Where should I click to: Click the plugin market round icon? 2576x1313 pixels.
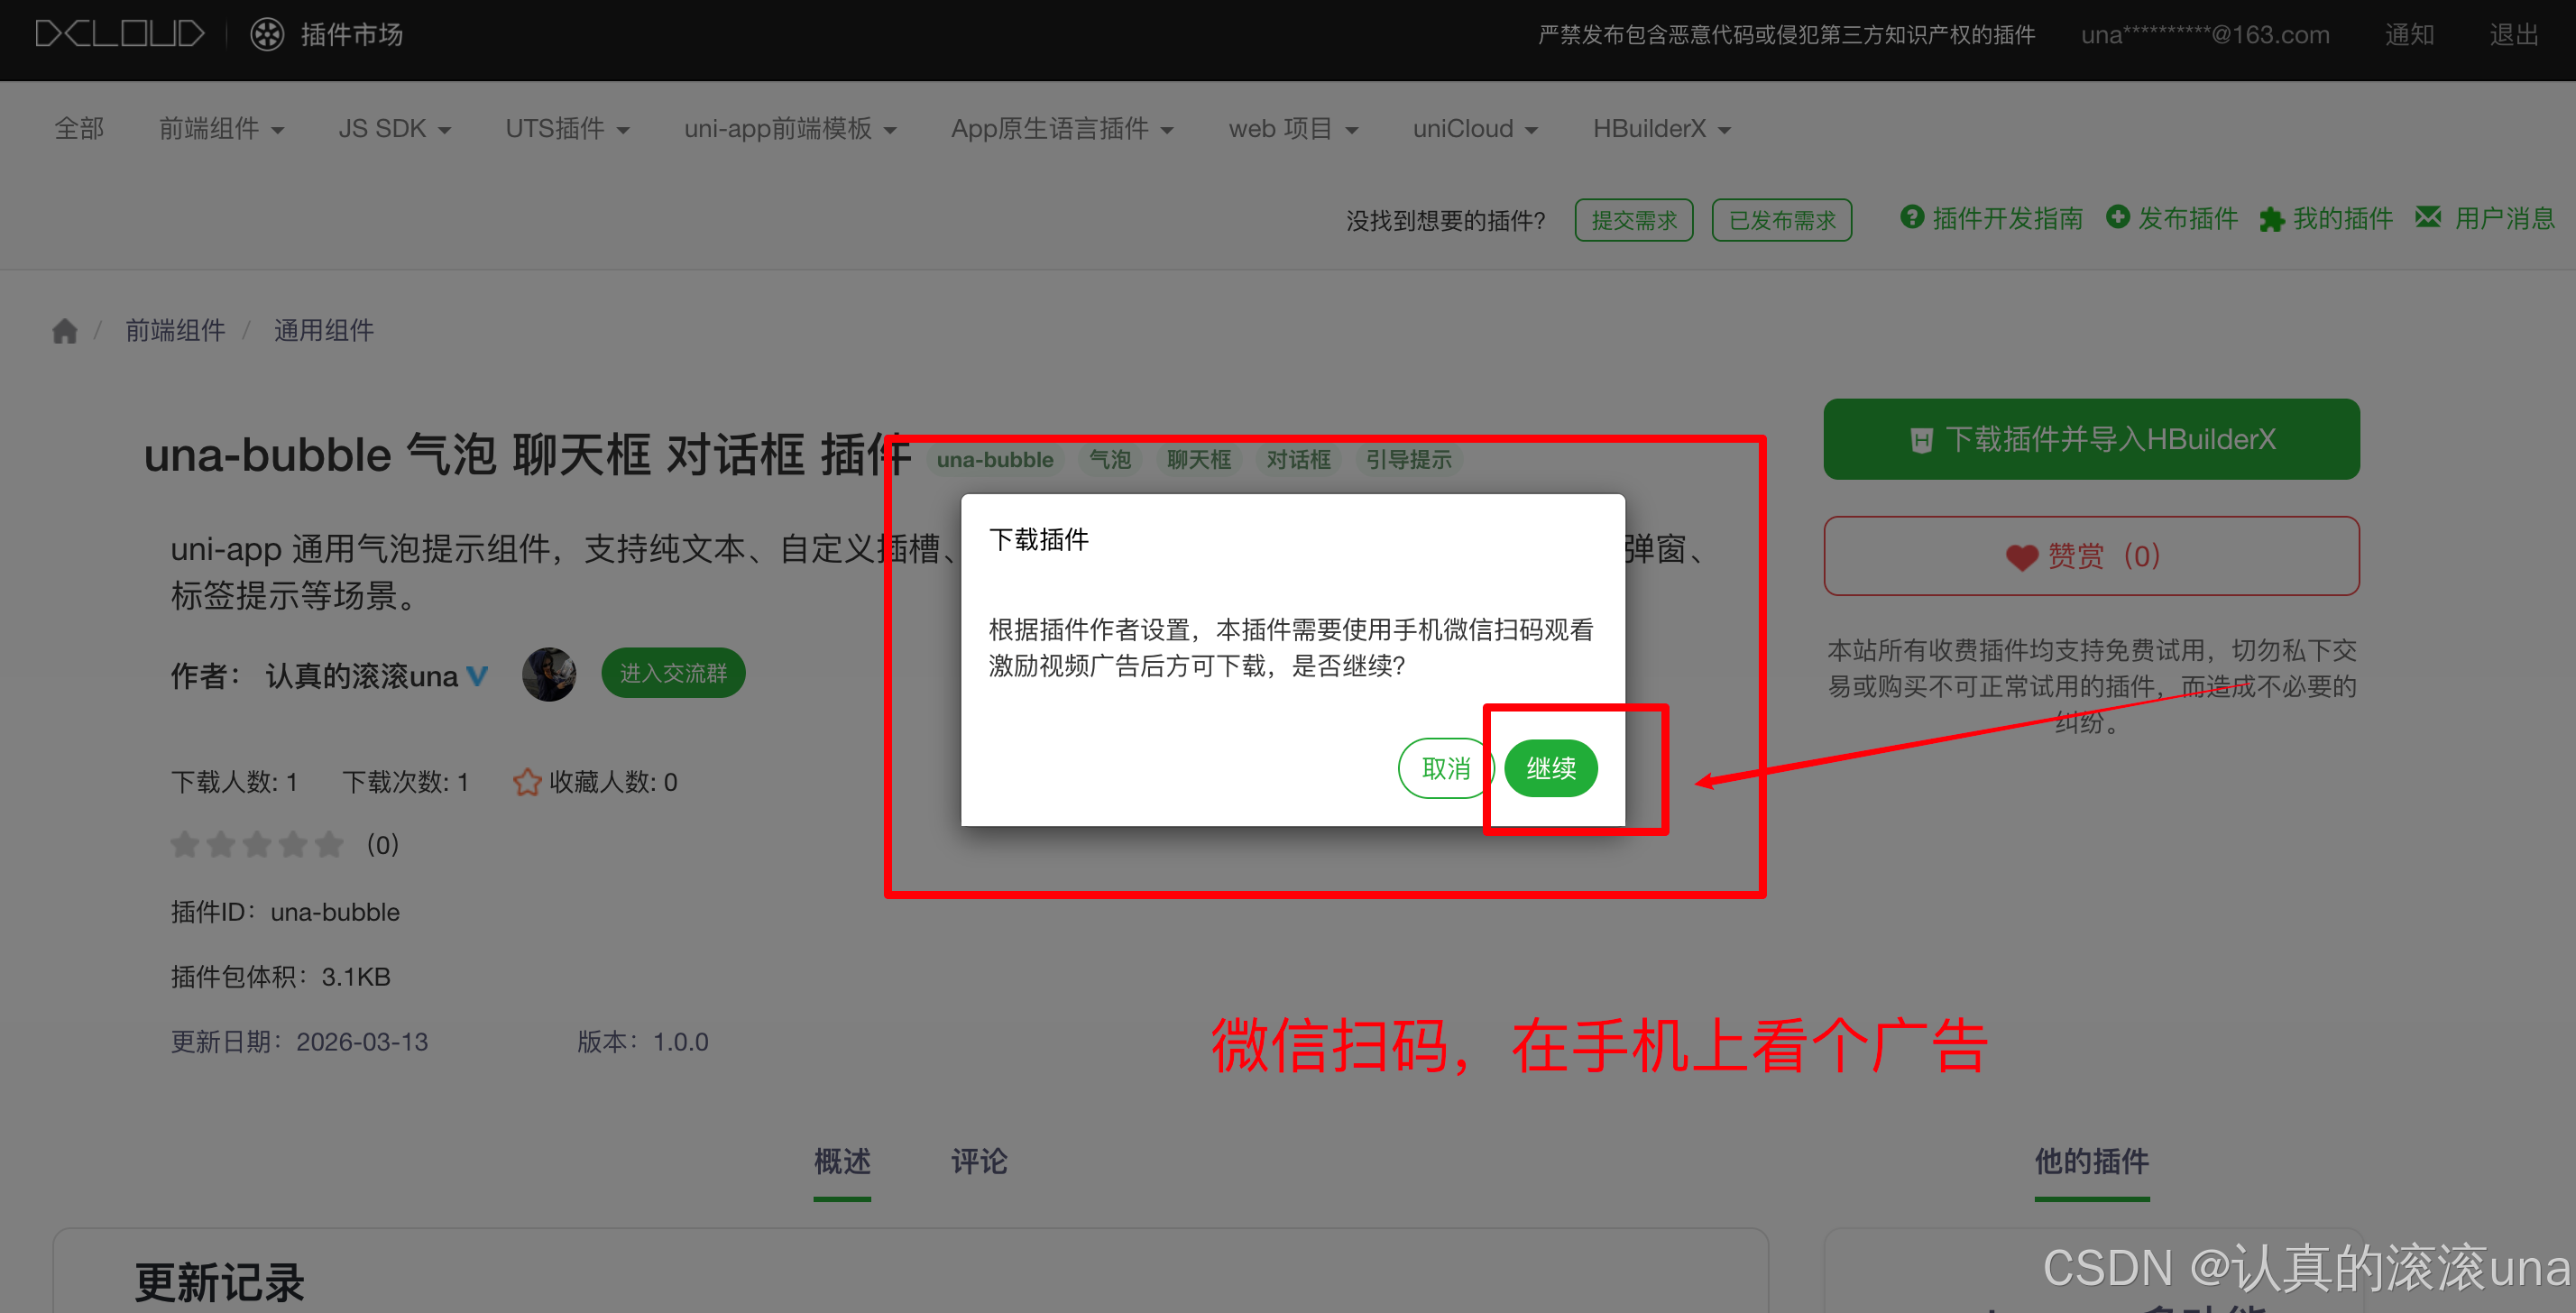(267, 35)
